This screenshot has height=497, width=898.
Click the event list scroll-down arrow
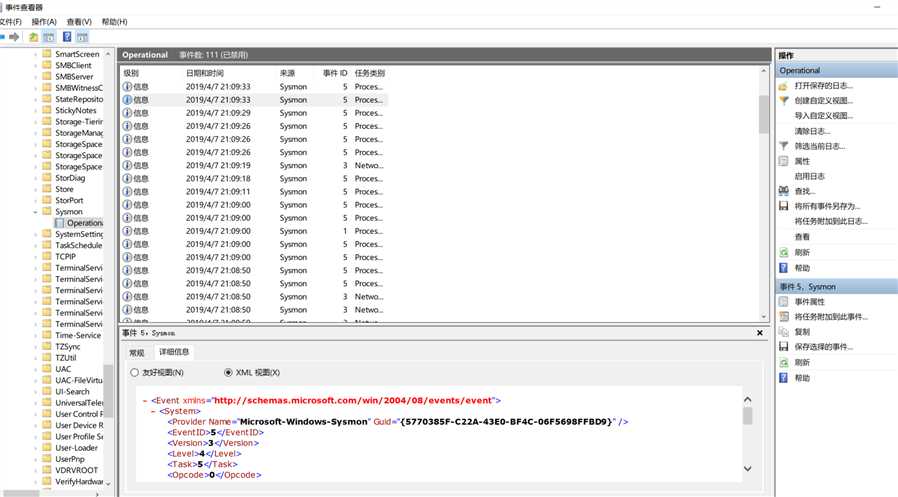pos(763,316)
